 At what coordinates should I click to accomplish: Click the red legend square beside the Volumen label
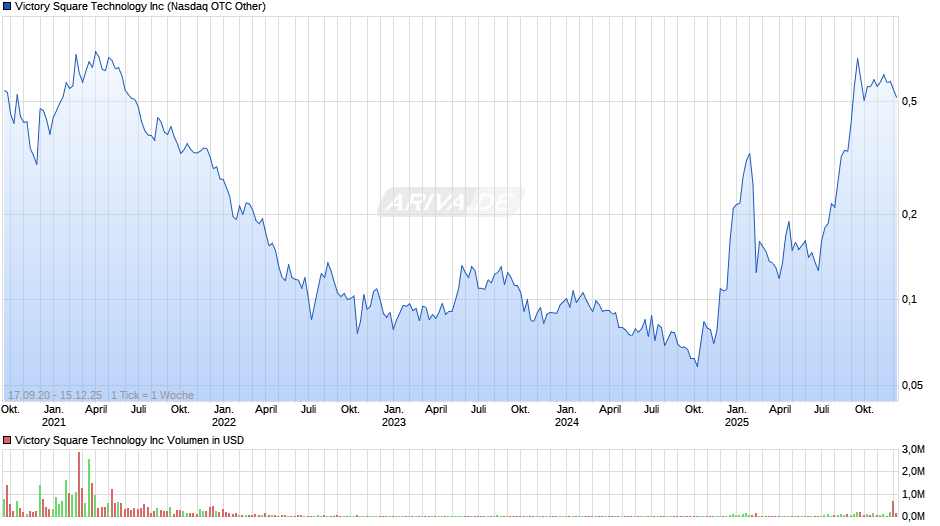coord(7,440)
